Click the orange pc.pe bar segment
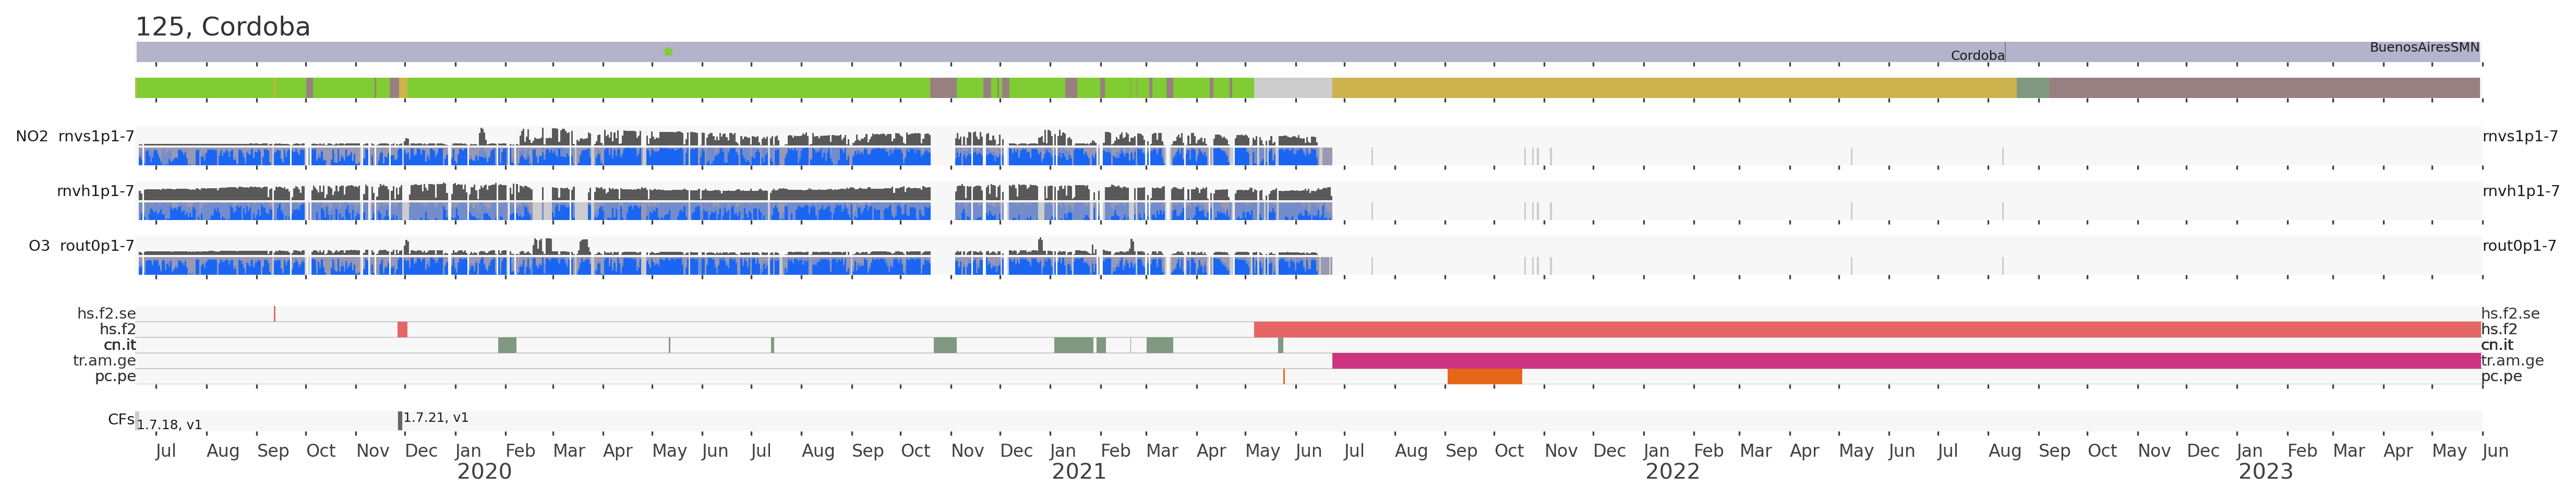 click(x=1484, y=377)
